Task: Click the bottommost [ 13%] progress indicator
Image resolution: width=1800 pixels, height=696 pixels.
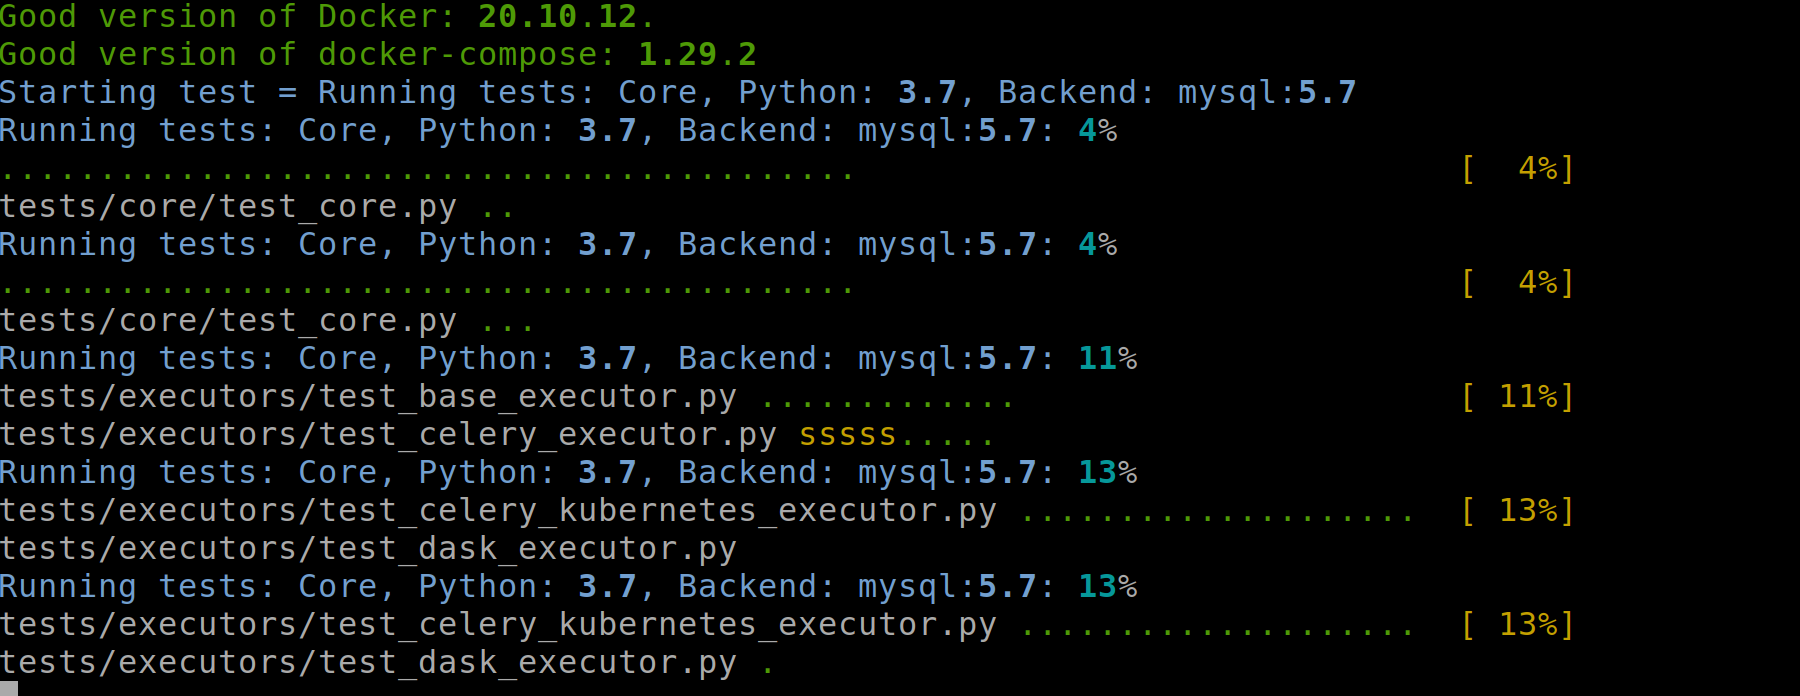Action: (x=1517, y=624)
